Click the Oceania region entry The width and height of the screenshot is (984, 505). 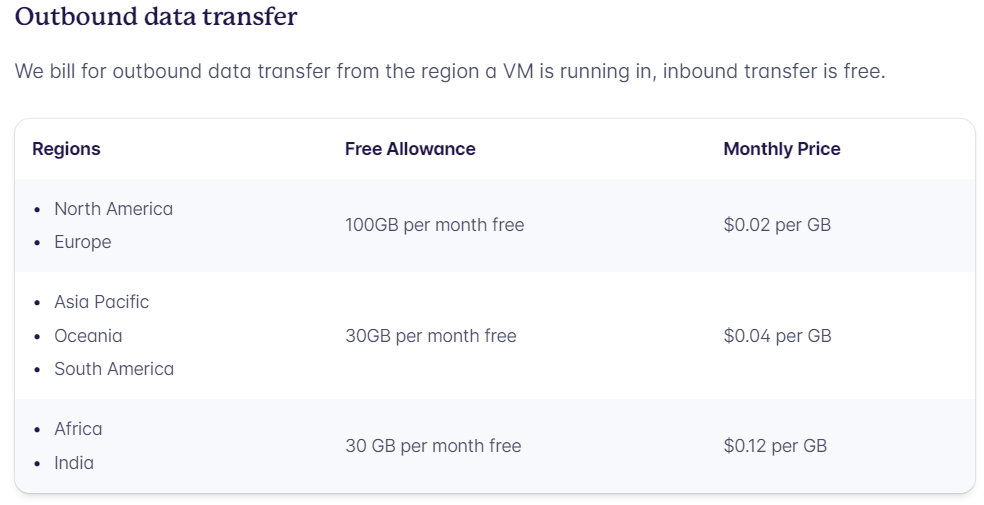(88, 336)
